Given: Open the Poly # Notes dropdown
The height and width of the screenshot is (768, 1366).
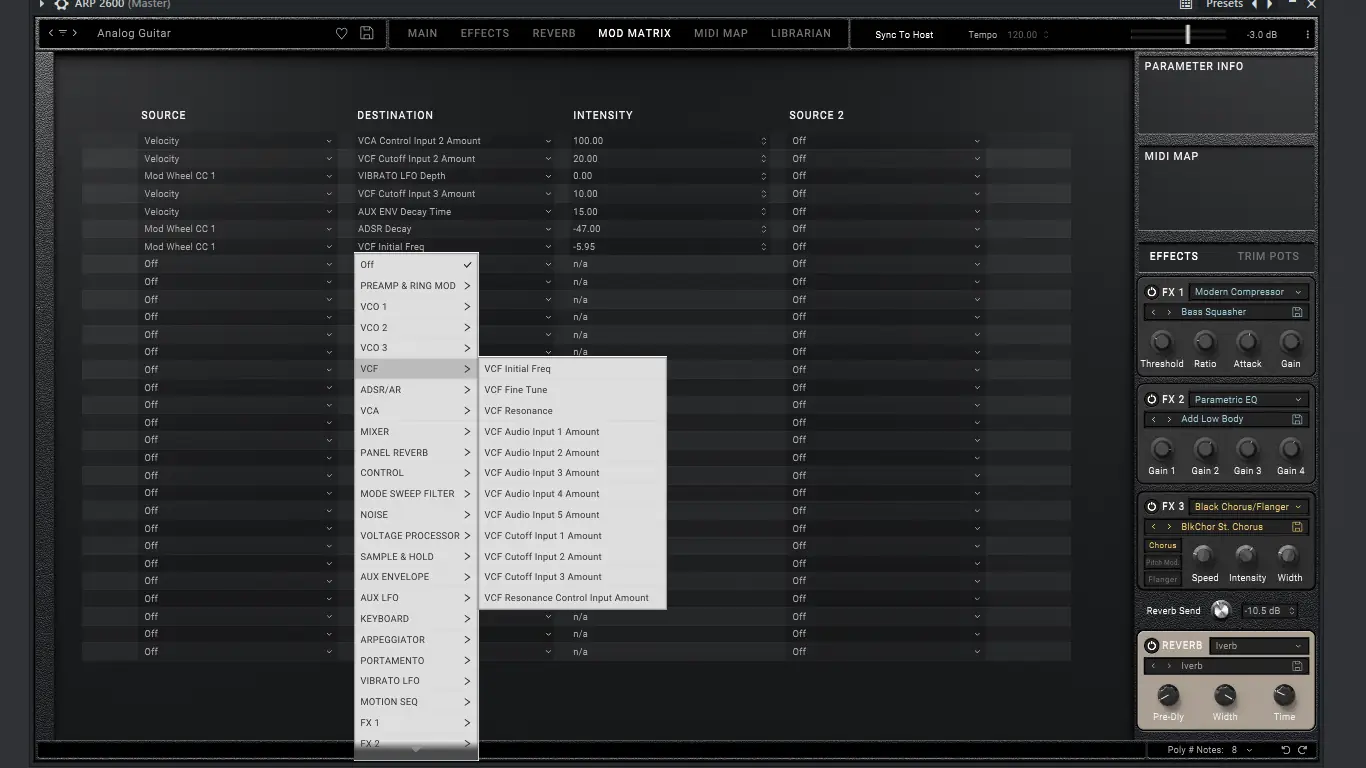Looking at the screenshot, I should pos(1241,750).
